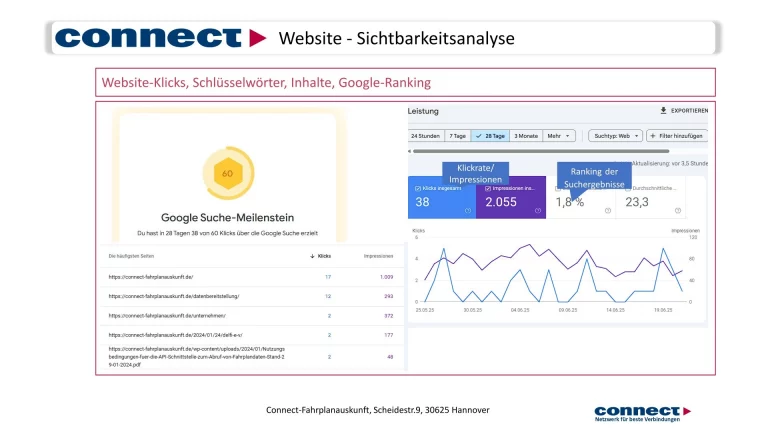Select the 28 Tage range tab

tap(490, 136)
